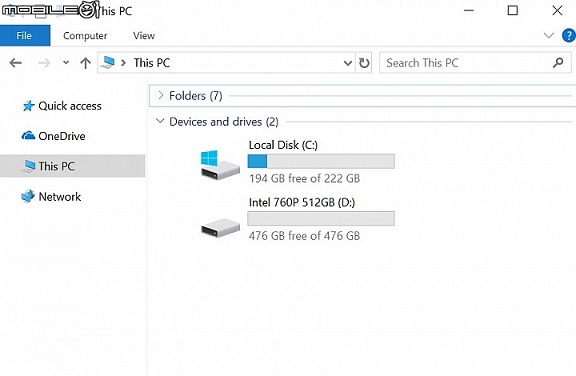Go up one folder level
576x376 pixels.
[x=85, y=63]
